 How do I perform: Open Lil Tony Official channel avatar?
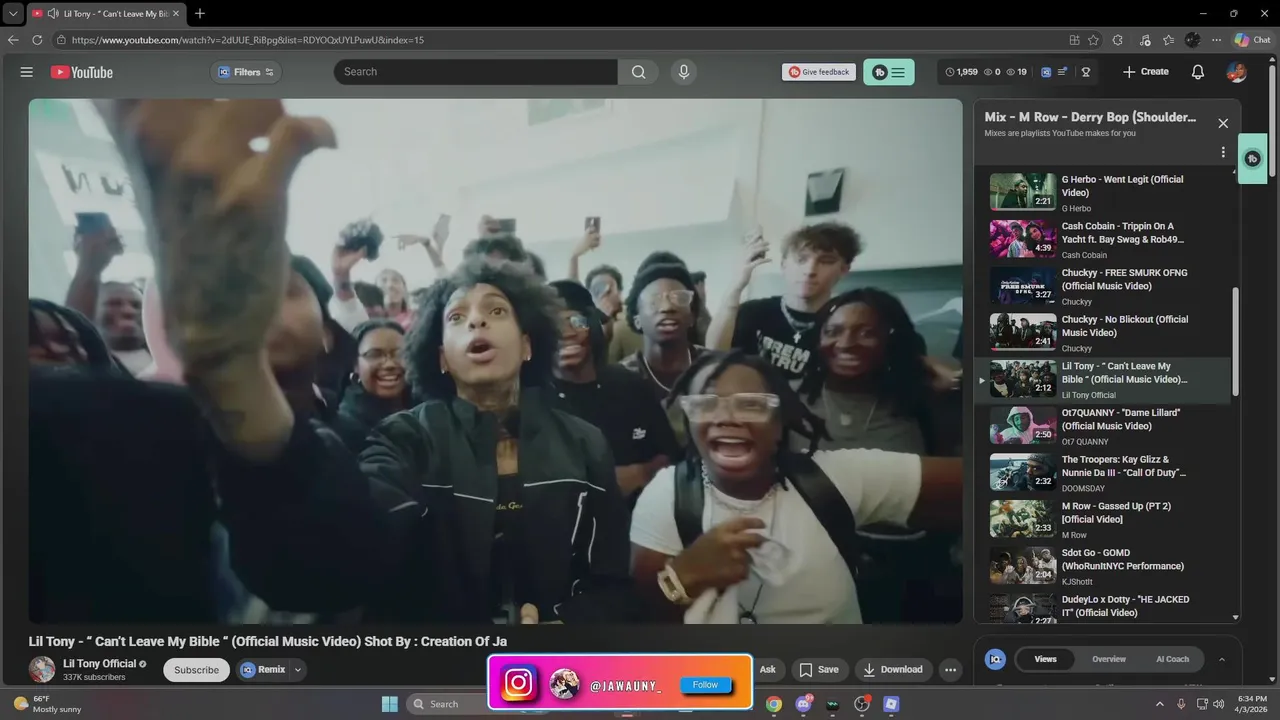coord(42,670)
